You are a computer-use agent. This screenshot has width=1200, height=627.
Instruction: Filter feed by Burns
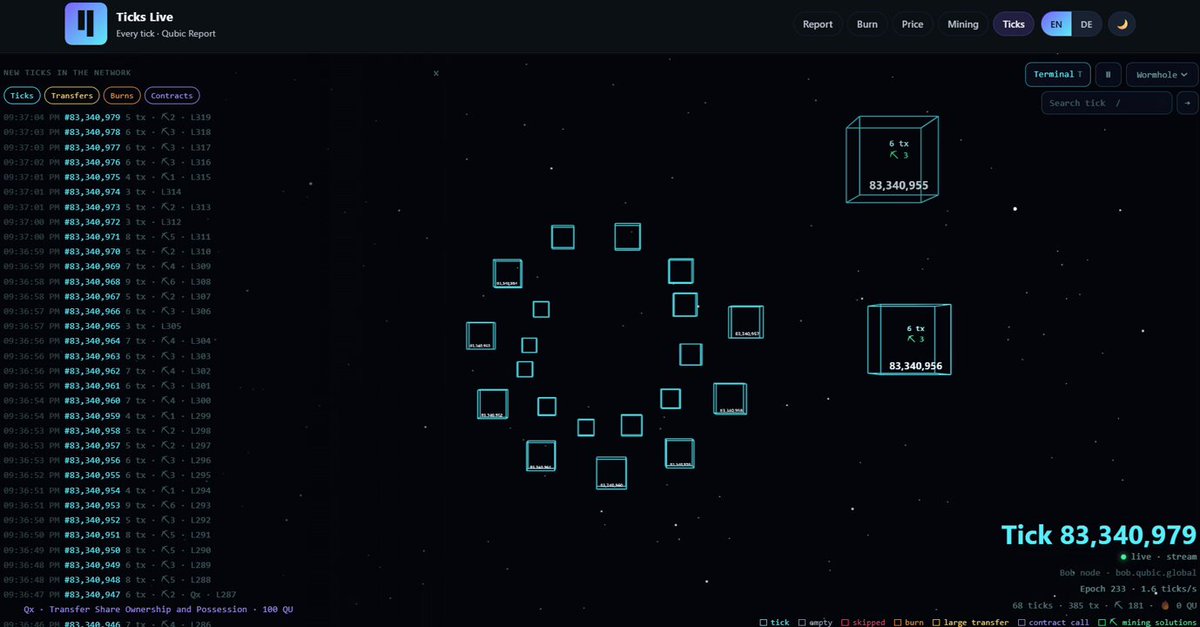(122, 96)
